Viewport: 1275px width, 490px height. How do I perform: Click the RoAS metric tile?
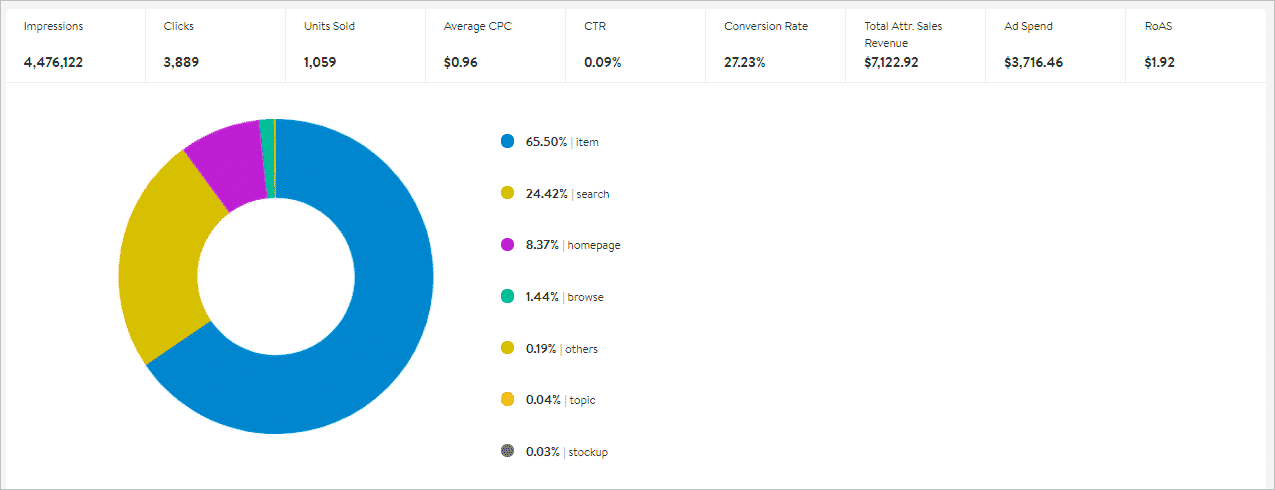point(1195,45)
